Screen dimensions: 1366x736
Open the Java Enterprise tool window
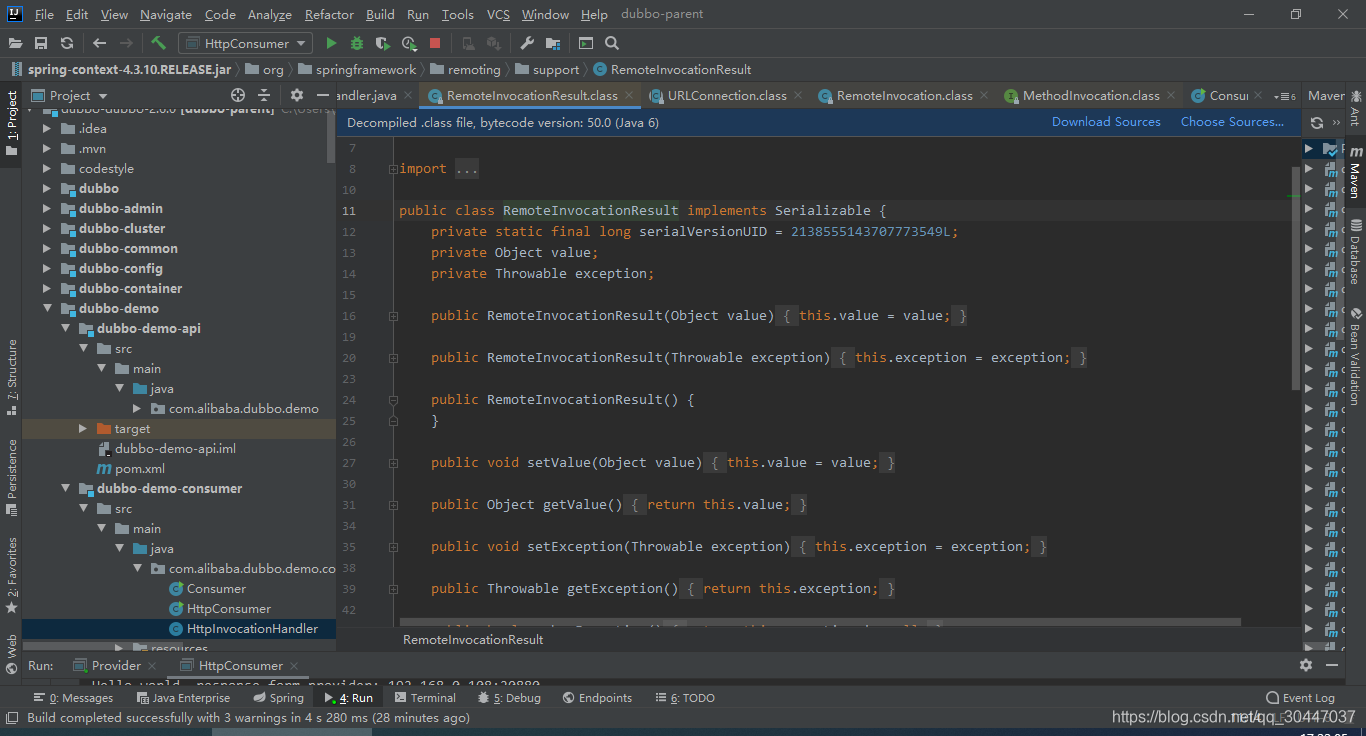click(182, 698)
